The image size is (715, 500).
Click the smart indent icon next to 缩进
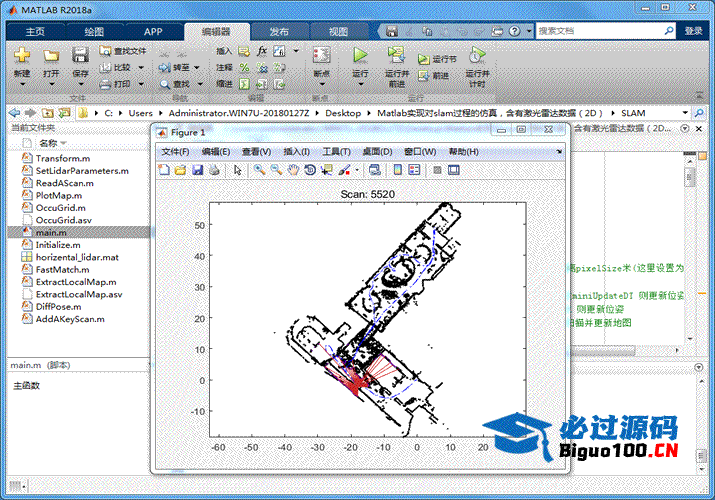pos(244,84)
